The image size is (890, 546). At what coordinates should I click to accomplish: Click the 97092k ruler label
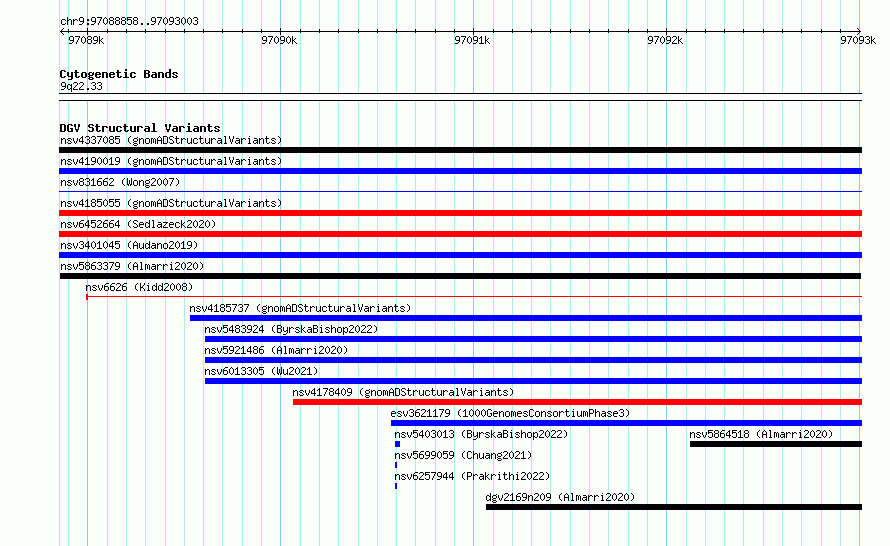coord(665,40)
